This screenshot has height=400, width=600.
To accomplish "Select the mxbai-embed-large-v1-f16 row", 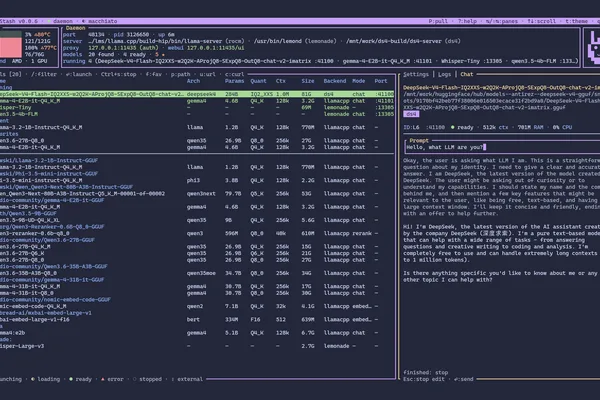I will (197, 319).
